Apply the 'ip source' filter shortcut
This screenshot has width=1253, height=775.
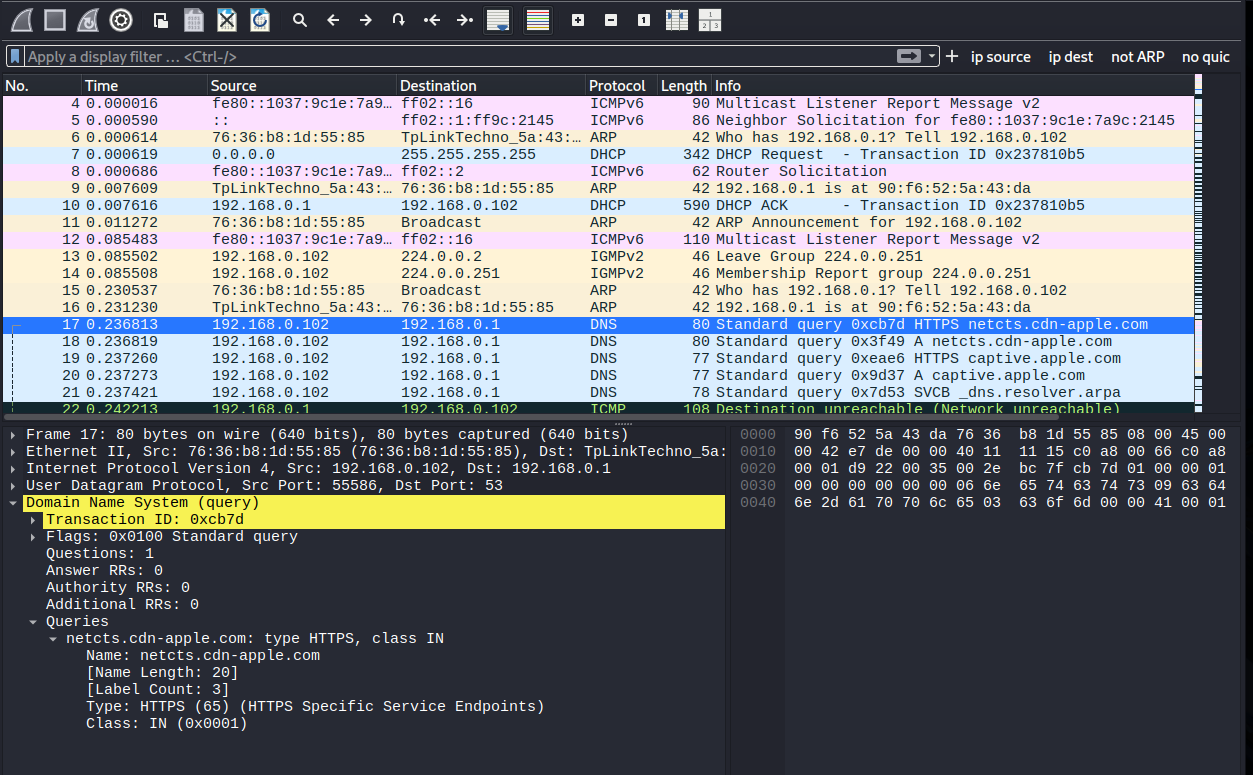1000,57
